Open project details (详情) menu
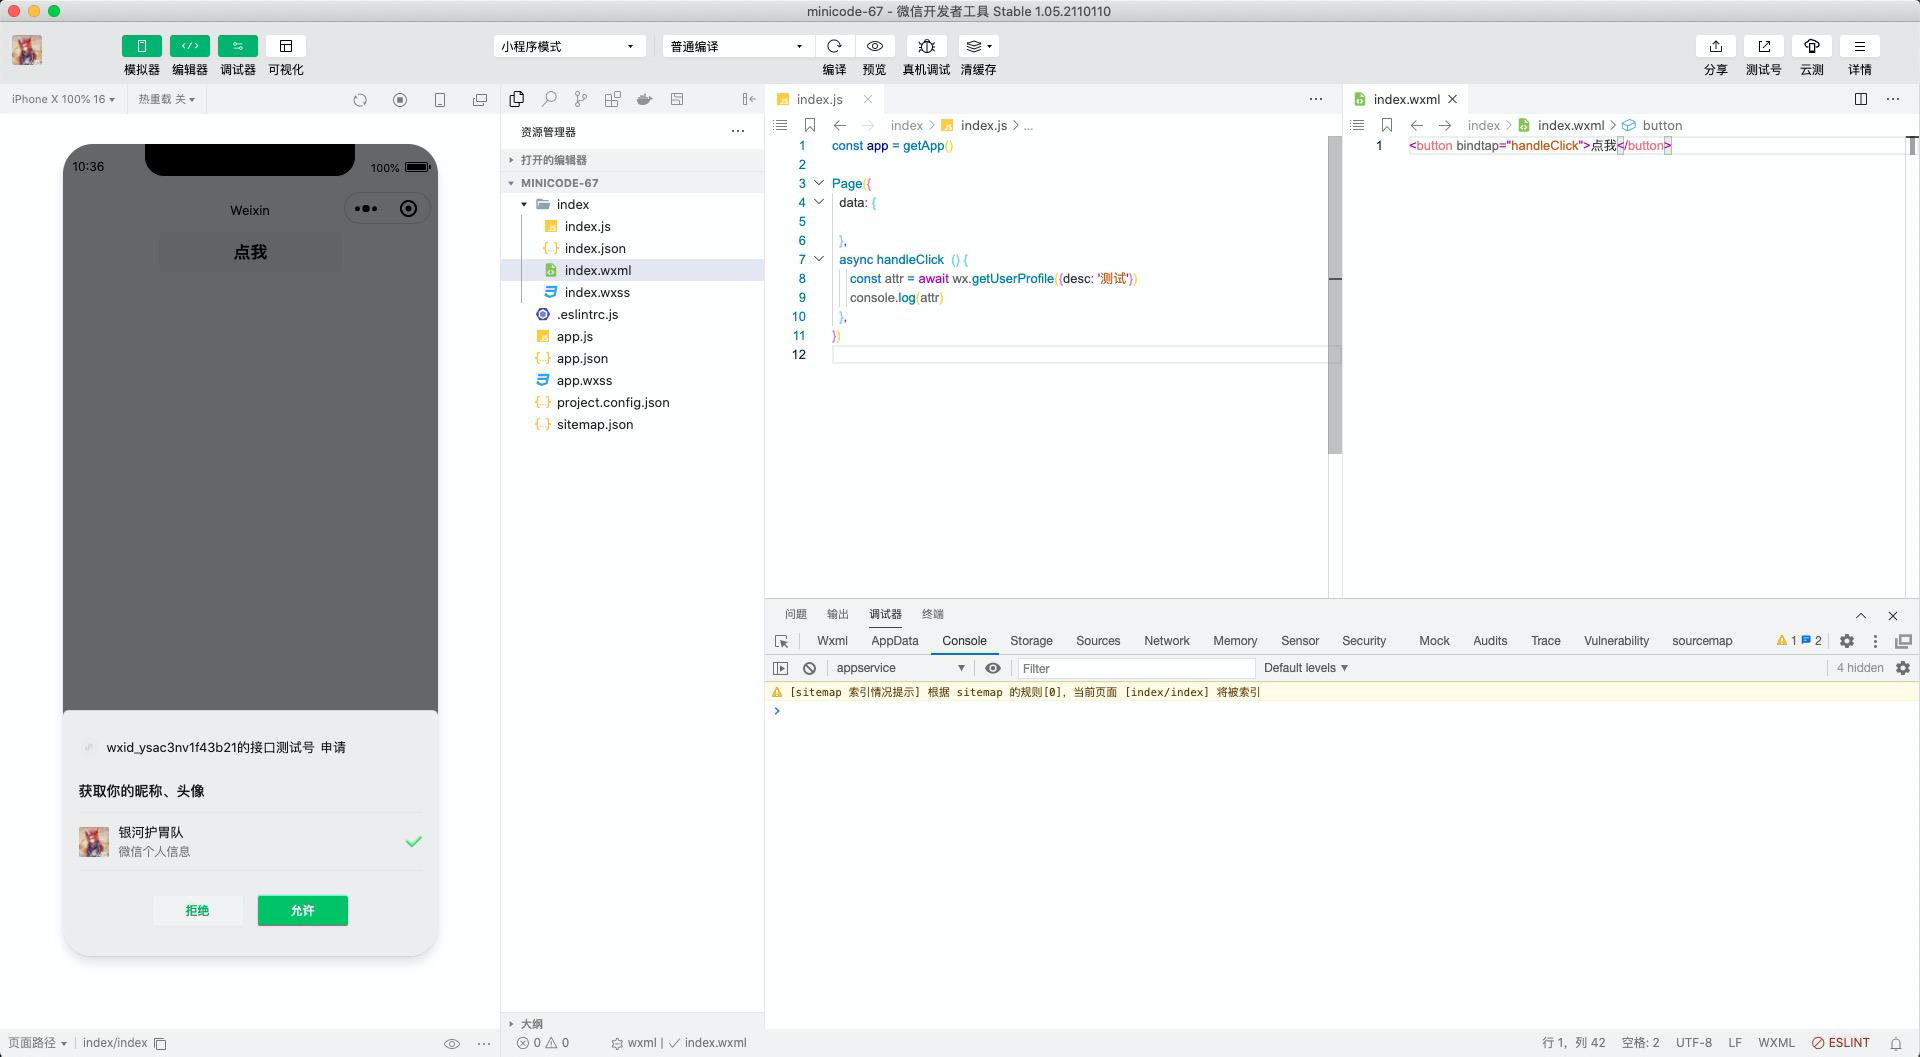 click(1860, 46)
